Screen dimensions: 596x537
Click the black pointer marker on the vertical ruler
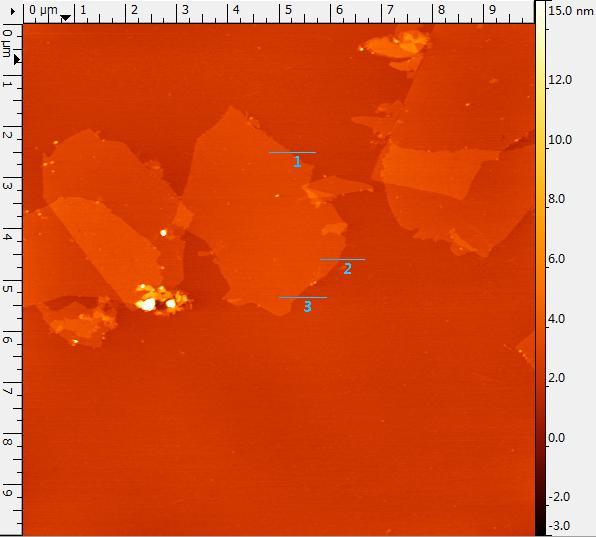click(17, 59)
